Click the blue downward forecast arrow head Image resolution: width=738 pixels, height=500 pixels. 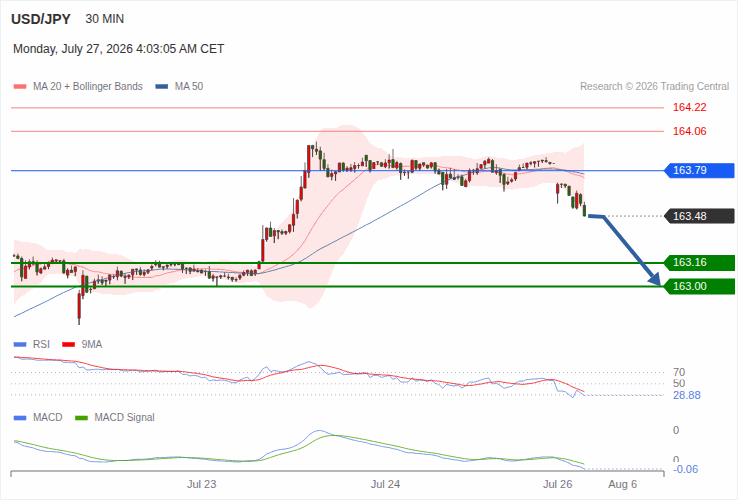655,279
